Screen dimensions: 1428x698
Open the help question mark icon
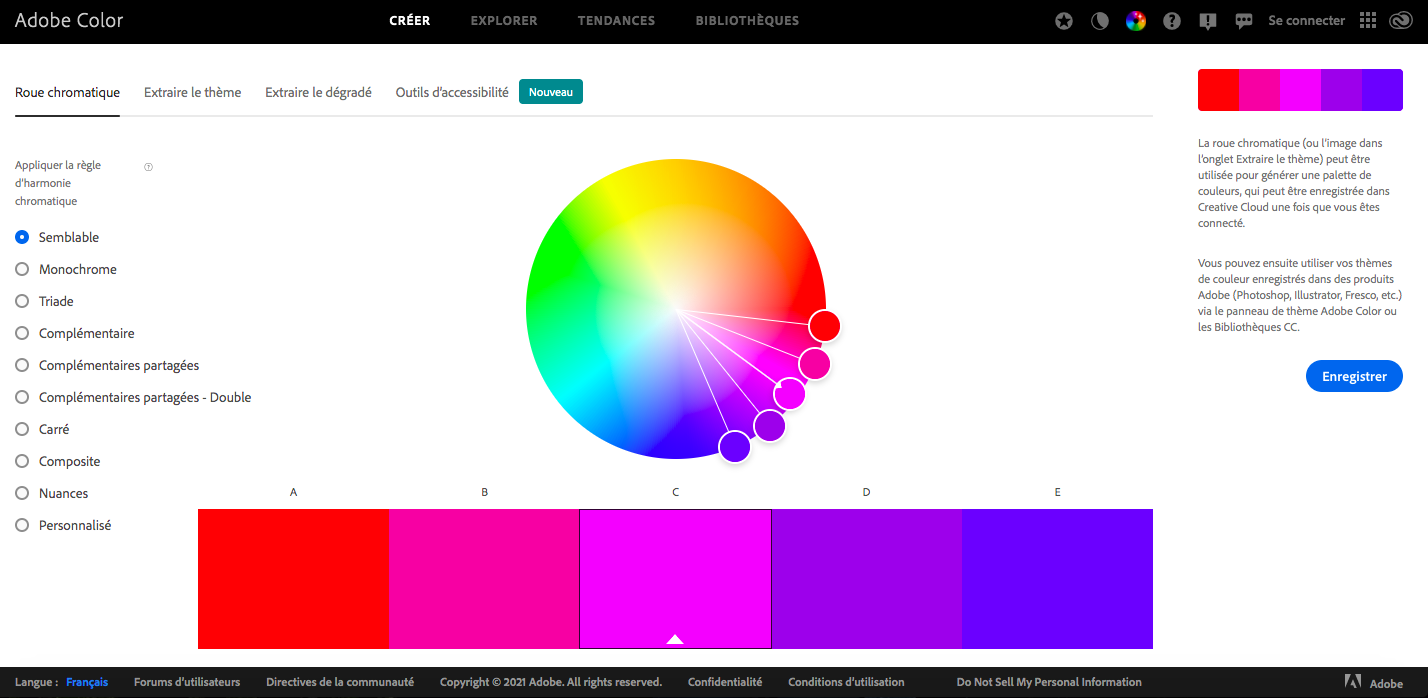[x=1172, y=21]
